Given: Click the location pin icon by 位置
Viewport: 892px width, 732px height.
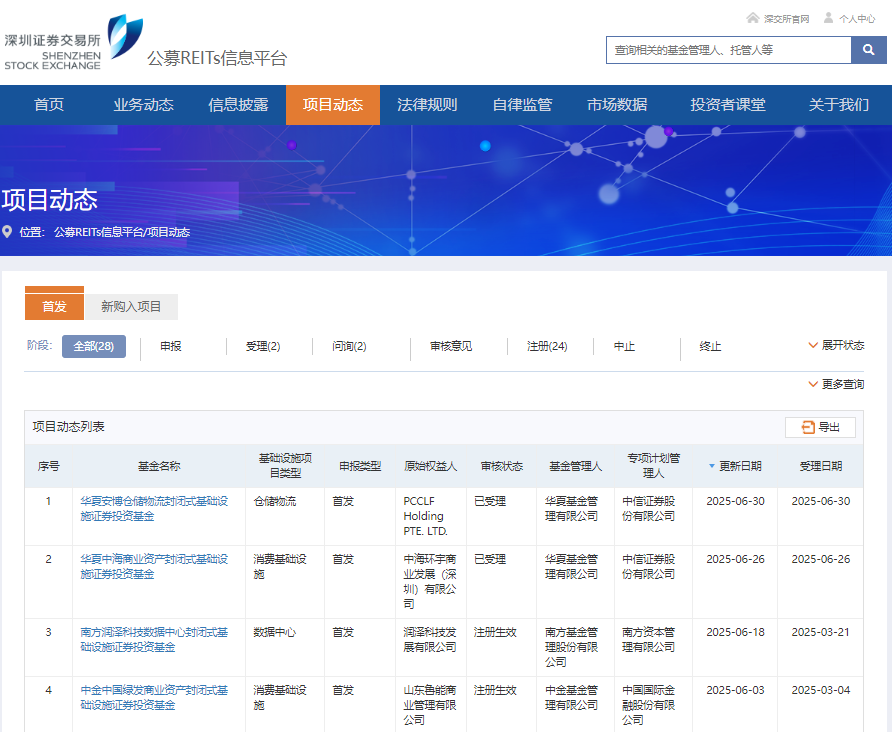Looking at the screenshot, I should [x=8, y=232].
